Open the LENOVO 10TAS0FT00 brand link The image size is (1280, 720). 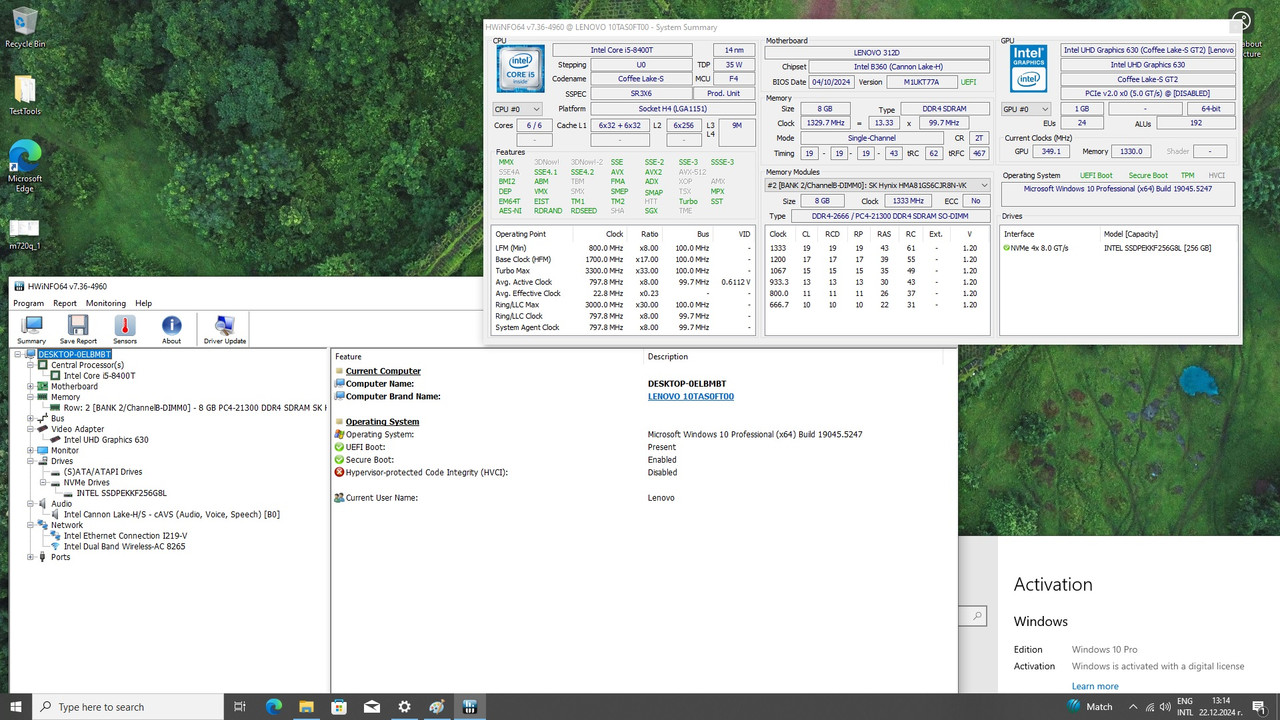(691, 396)
